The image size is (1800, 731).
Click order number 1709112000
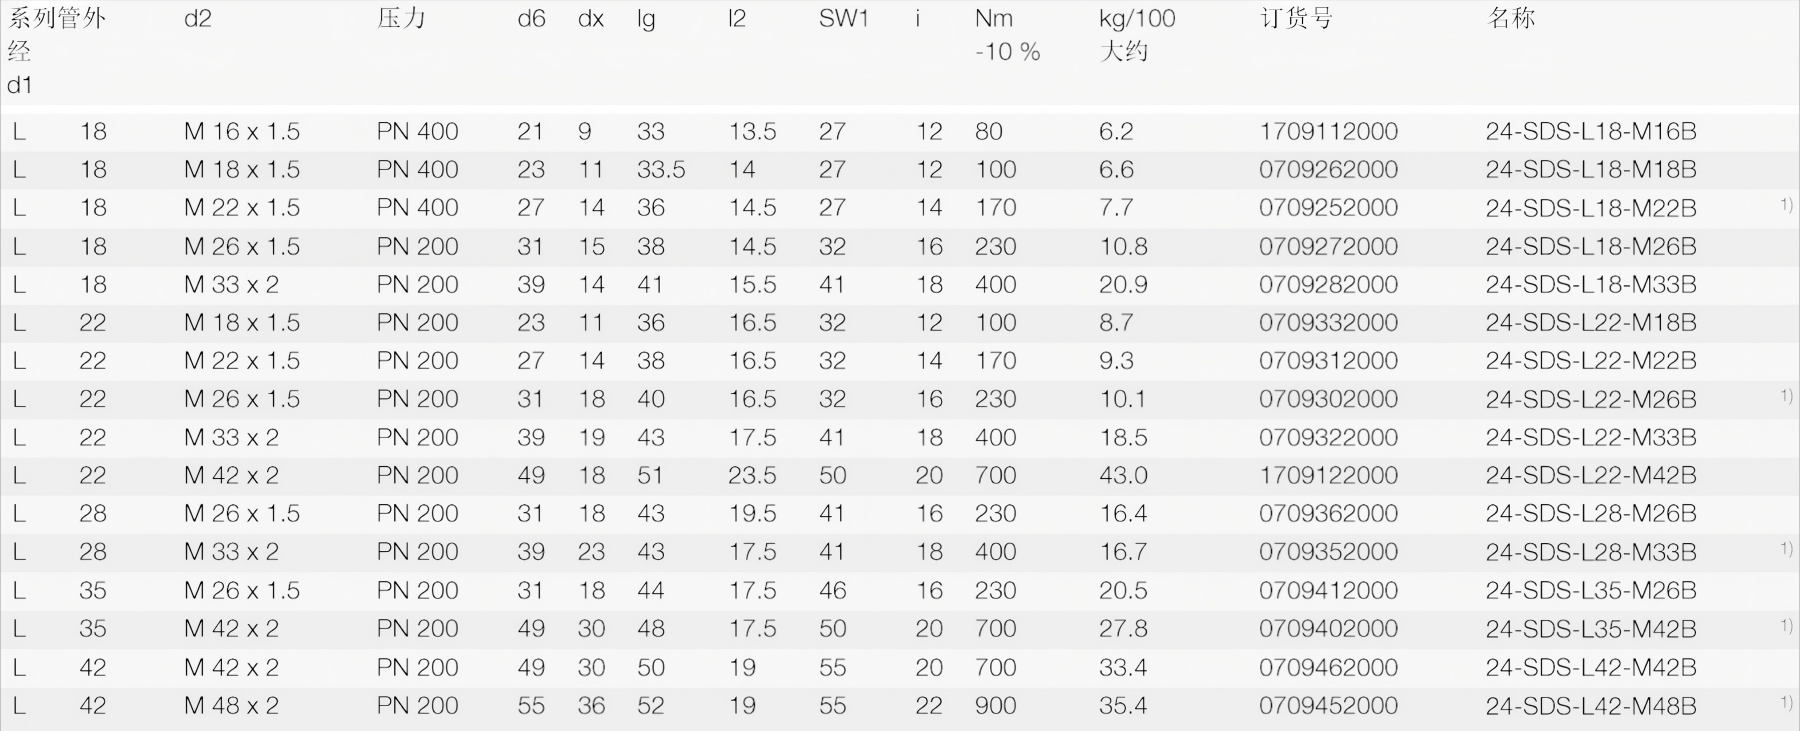coord(1328,131)
